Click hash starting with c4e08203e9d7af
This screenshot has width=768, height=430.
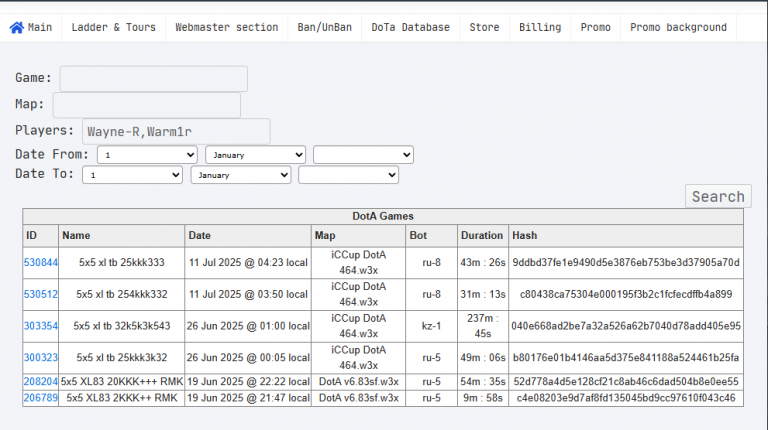(626, 398)
